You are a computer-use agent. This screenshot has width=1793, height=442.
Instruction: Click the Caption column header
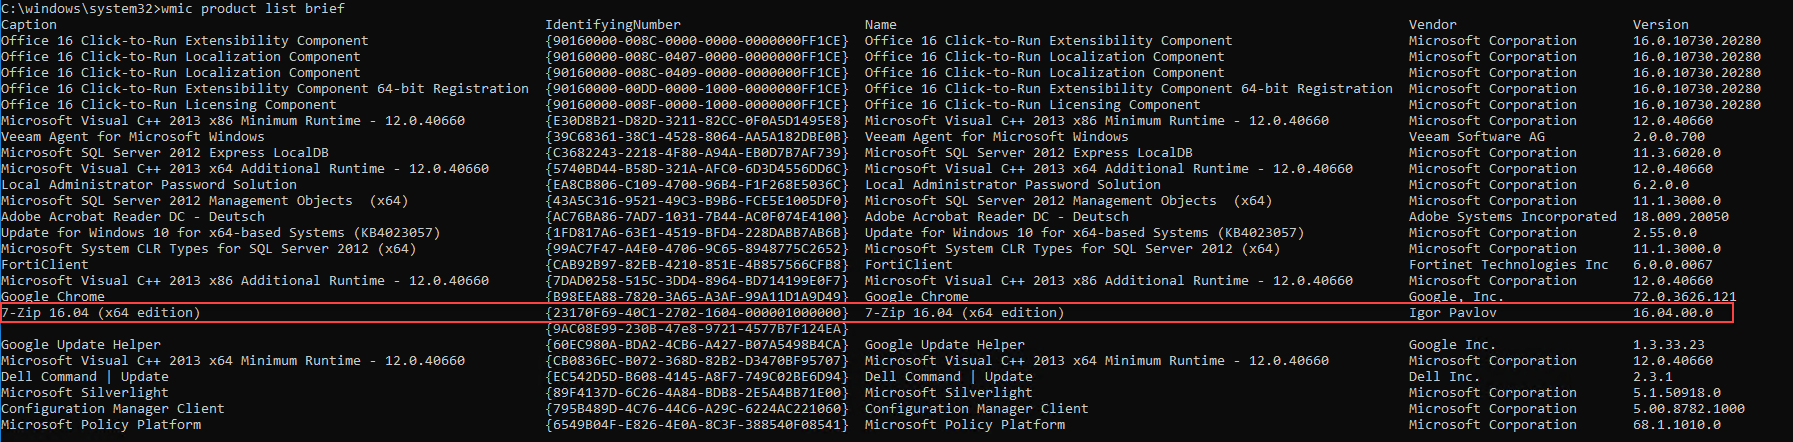pyautogui.click(x=29, y=24)
